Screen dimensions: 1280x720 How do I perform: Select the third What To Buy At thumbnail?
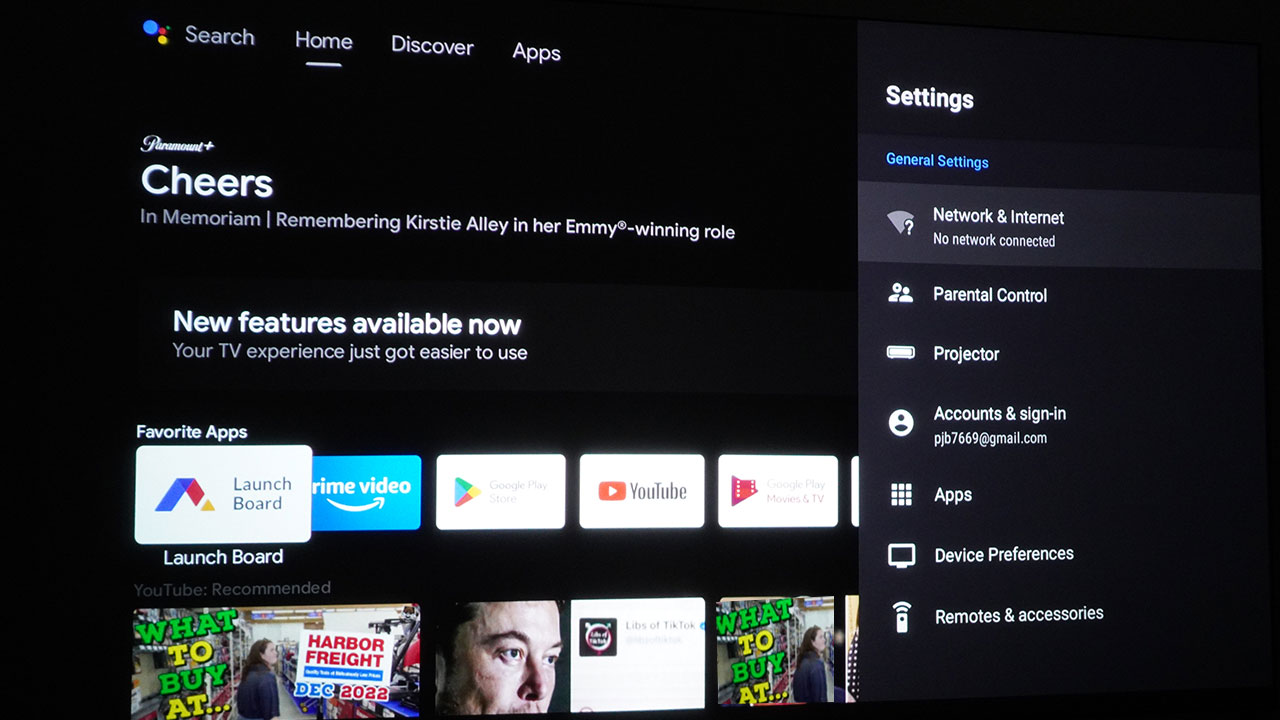coord(775,651)
